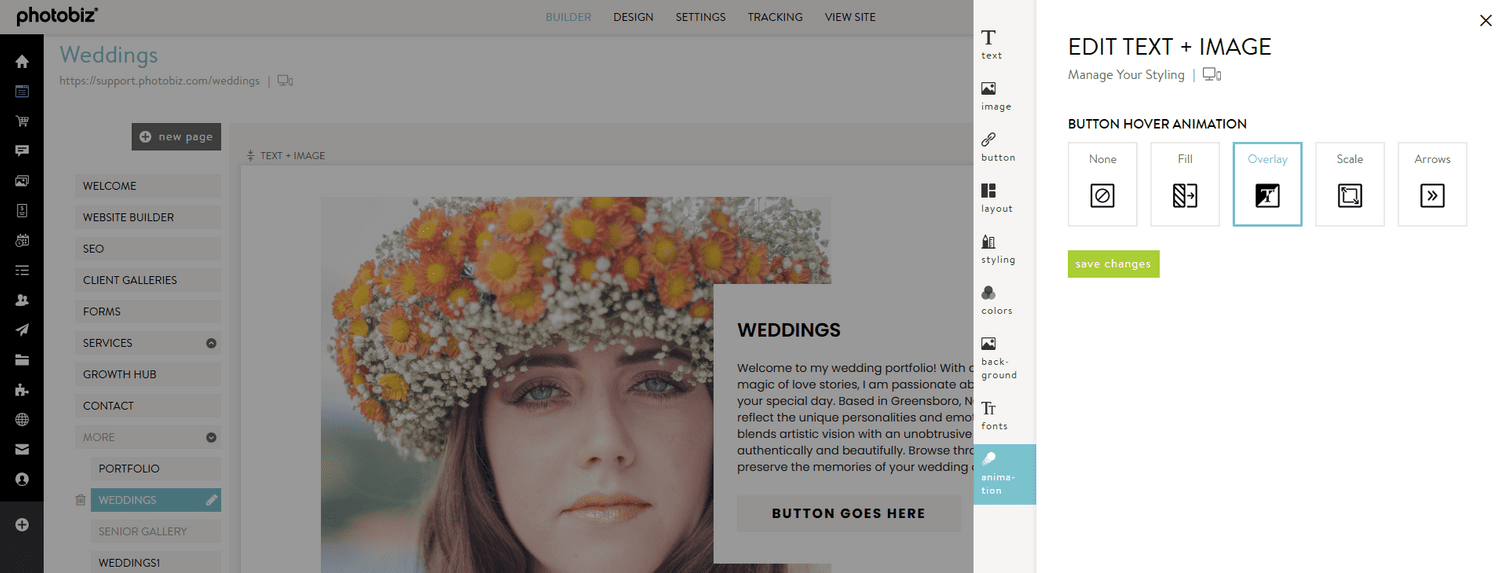Open the paper plane marketing icon
The height and width of the screenshot is (573, 1500).
coord(22,330)
